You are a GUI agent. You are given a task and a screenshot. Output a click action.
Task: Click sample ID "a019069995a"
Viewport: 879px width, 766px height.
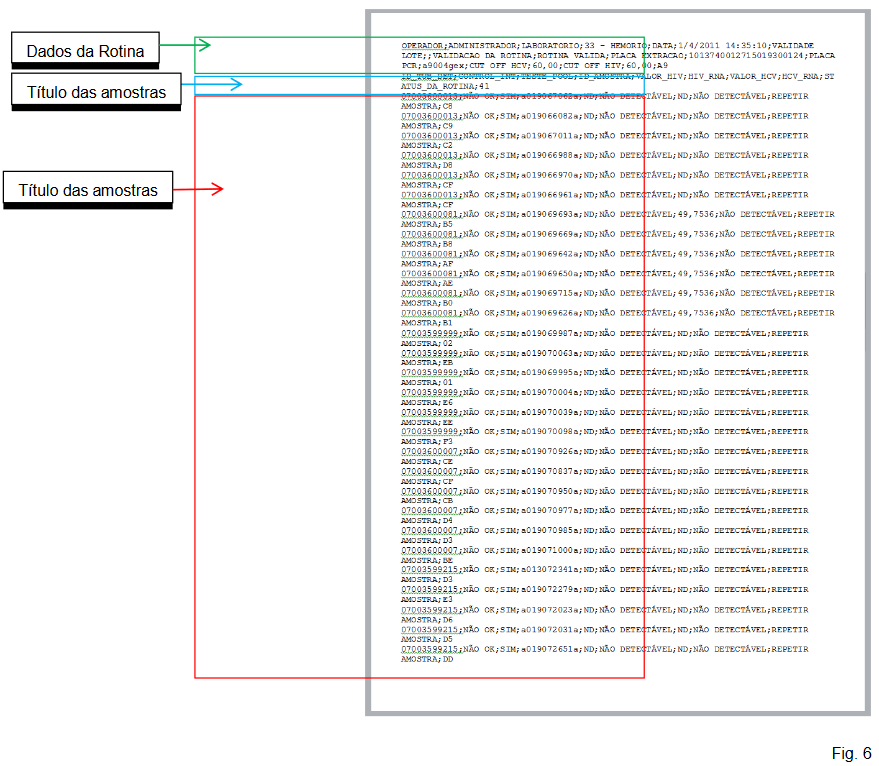pos(550,372)
